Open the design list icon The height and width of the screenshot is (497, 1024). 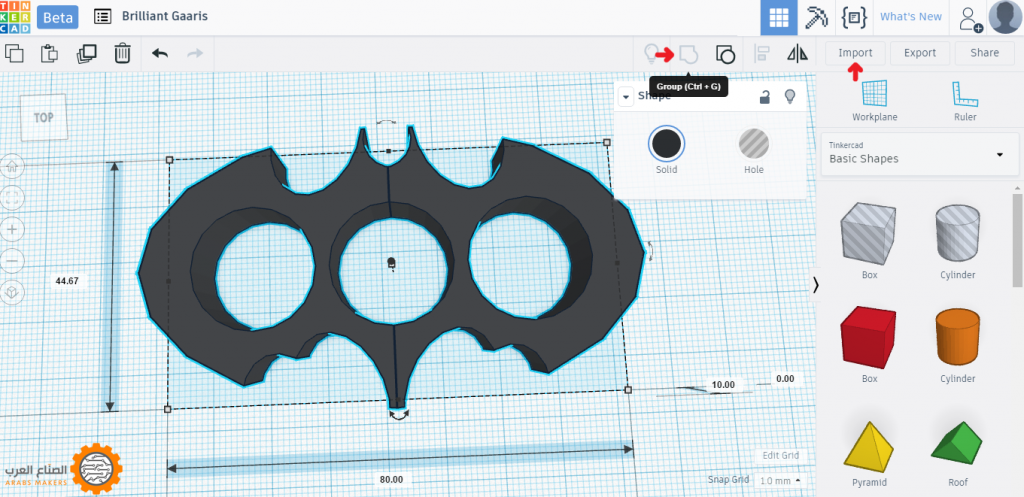[x=102, y=16]
